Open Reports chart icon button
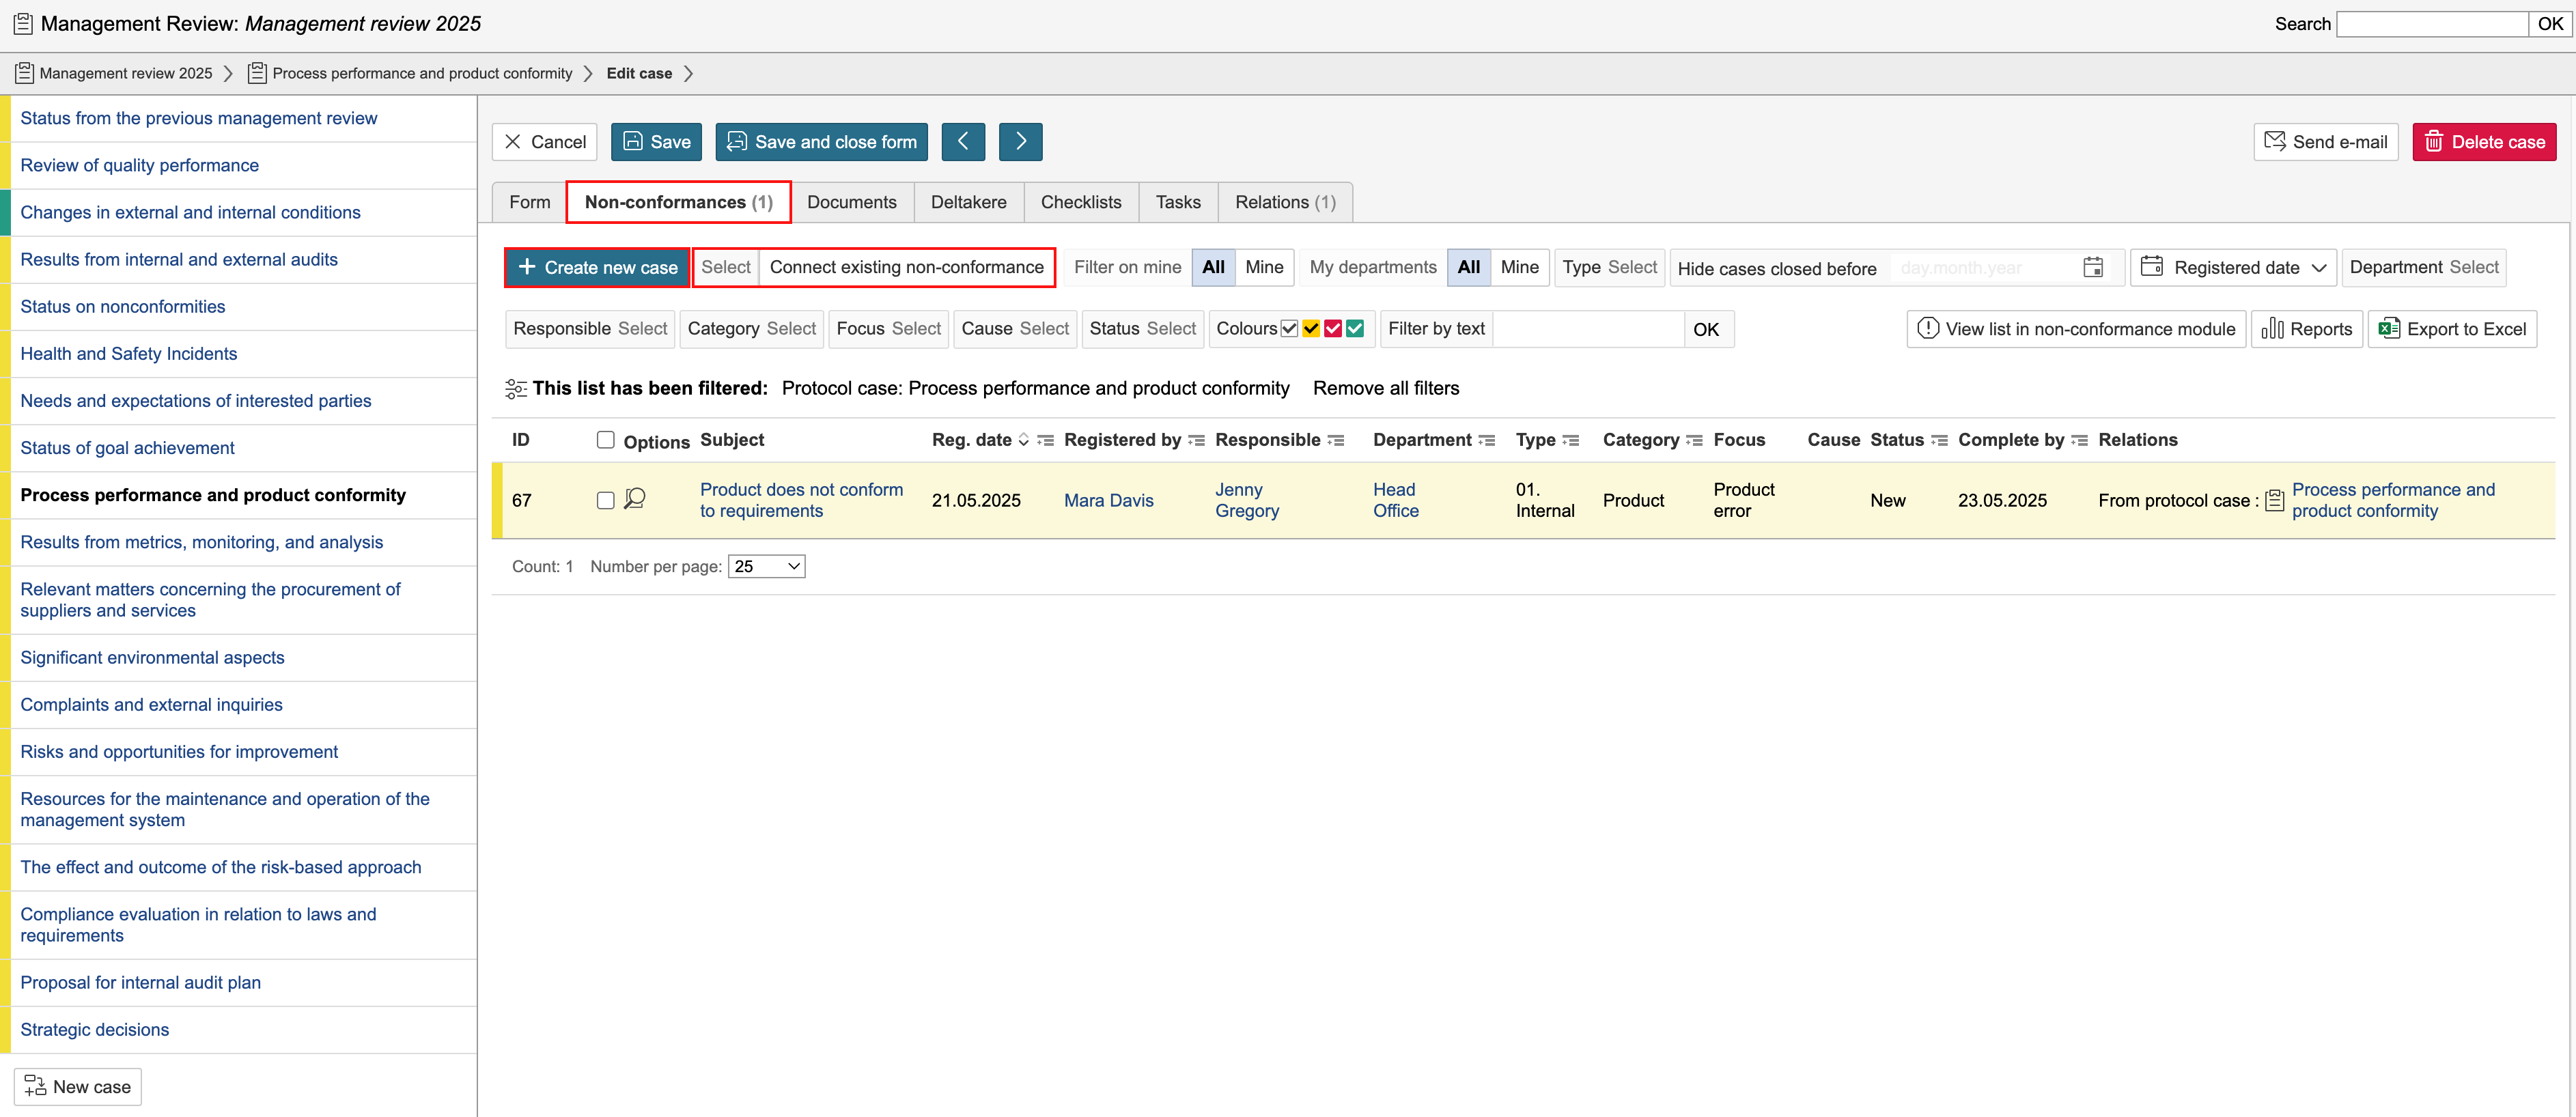The height and width of the screenshot is (1117, 2576). tap(2306, 329)
